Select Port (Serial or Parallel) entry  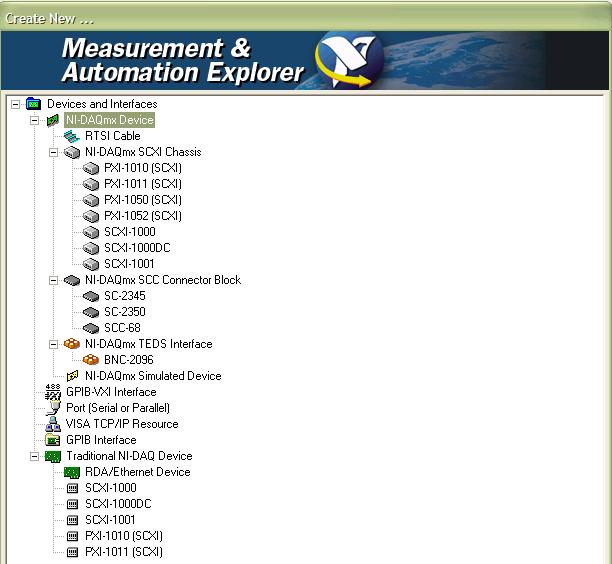pyautogui.click(x=118, y=408)
